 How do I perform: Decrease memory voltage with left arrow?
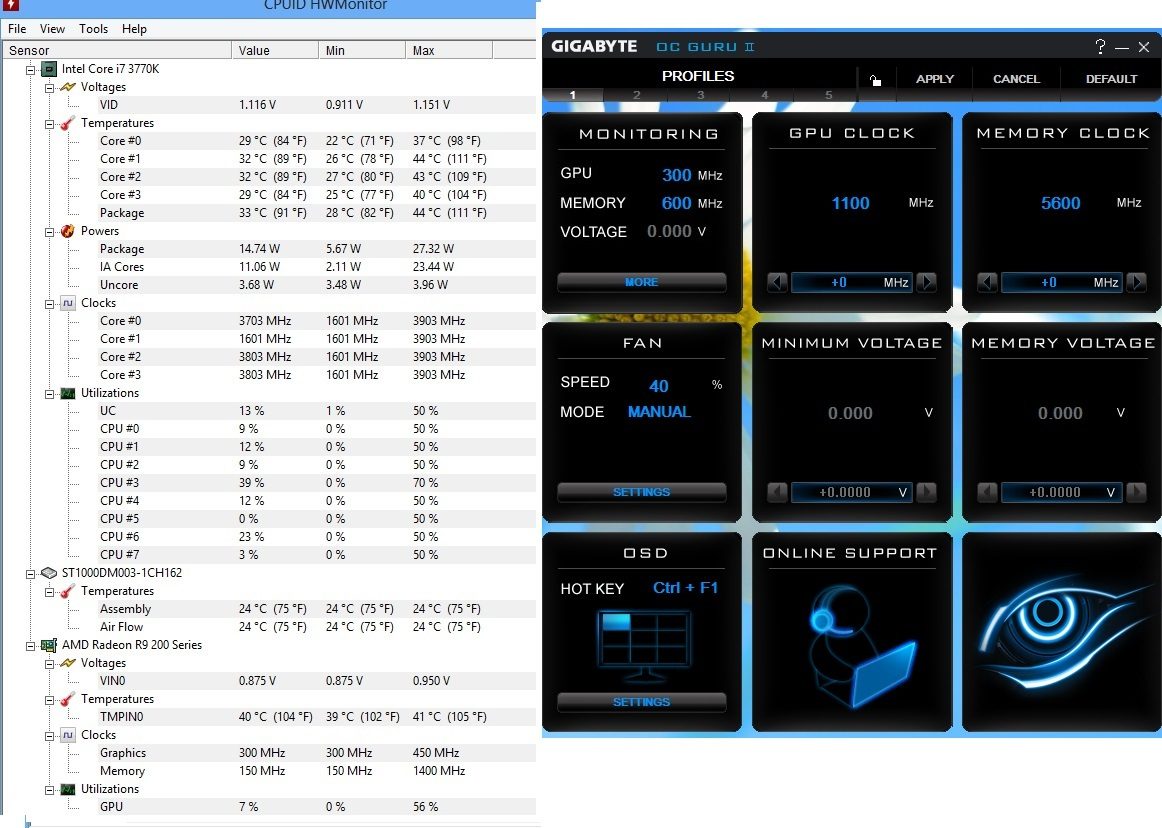987,492
